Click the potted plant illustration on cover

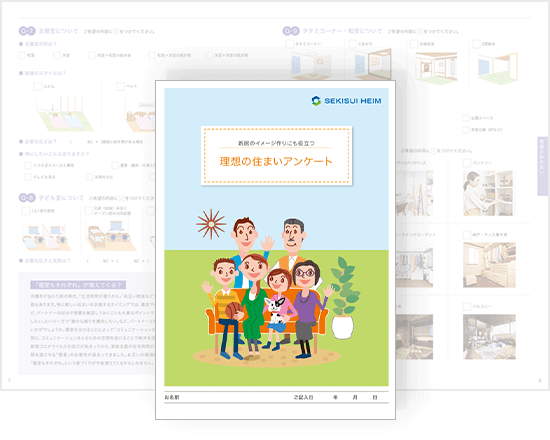coord(344,298)
